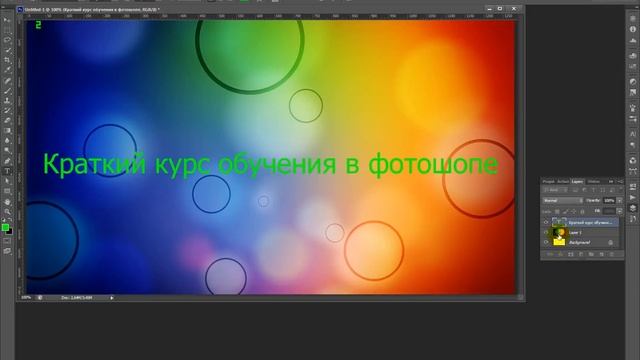Open the Actions play icon in right dock
This screenshot has width=640, height=360.
[633, 198]
